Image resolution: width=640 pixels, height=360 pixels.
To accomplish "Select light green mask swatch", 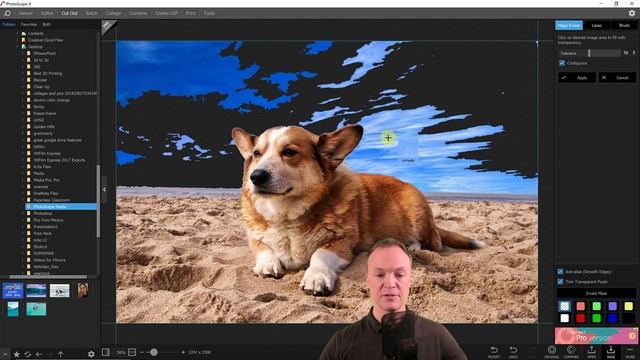I will pyautogui.click(x=596, y=306).
